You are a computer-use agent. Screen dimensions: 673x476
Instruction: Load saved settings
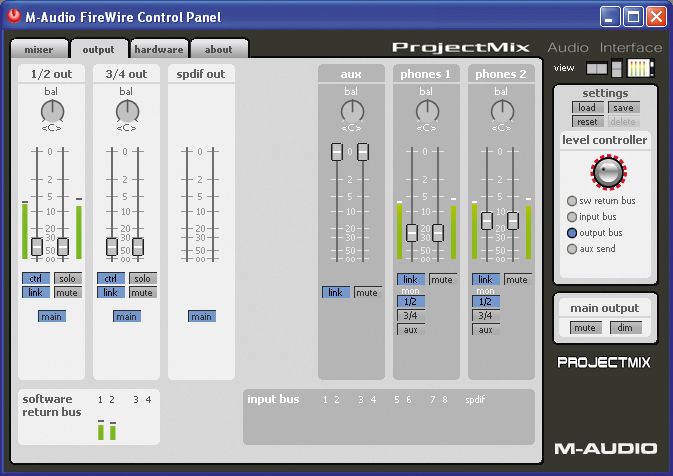(587, 107)
